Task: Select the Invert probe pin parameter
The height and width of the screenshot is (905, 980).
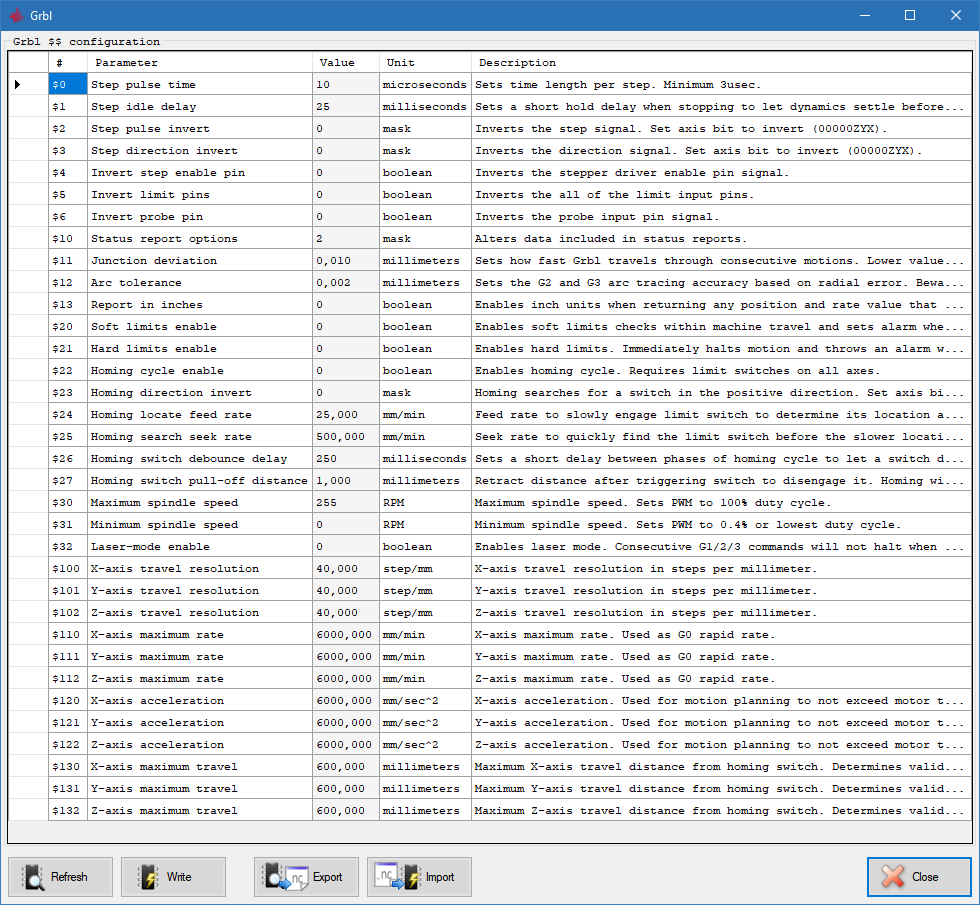Action: point(200,216)
